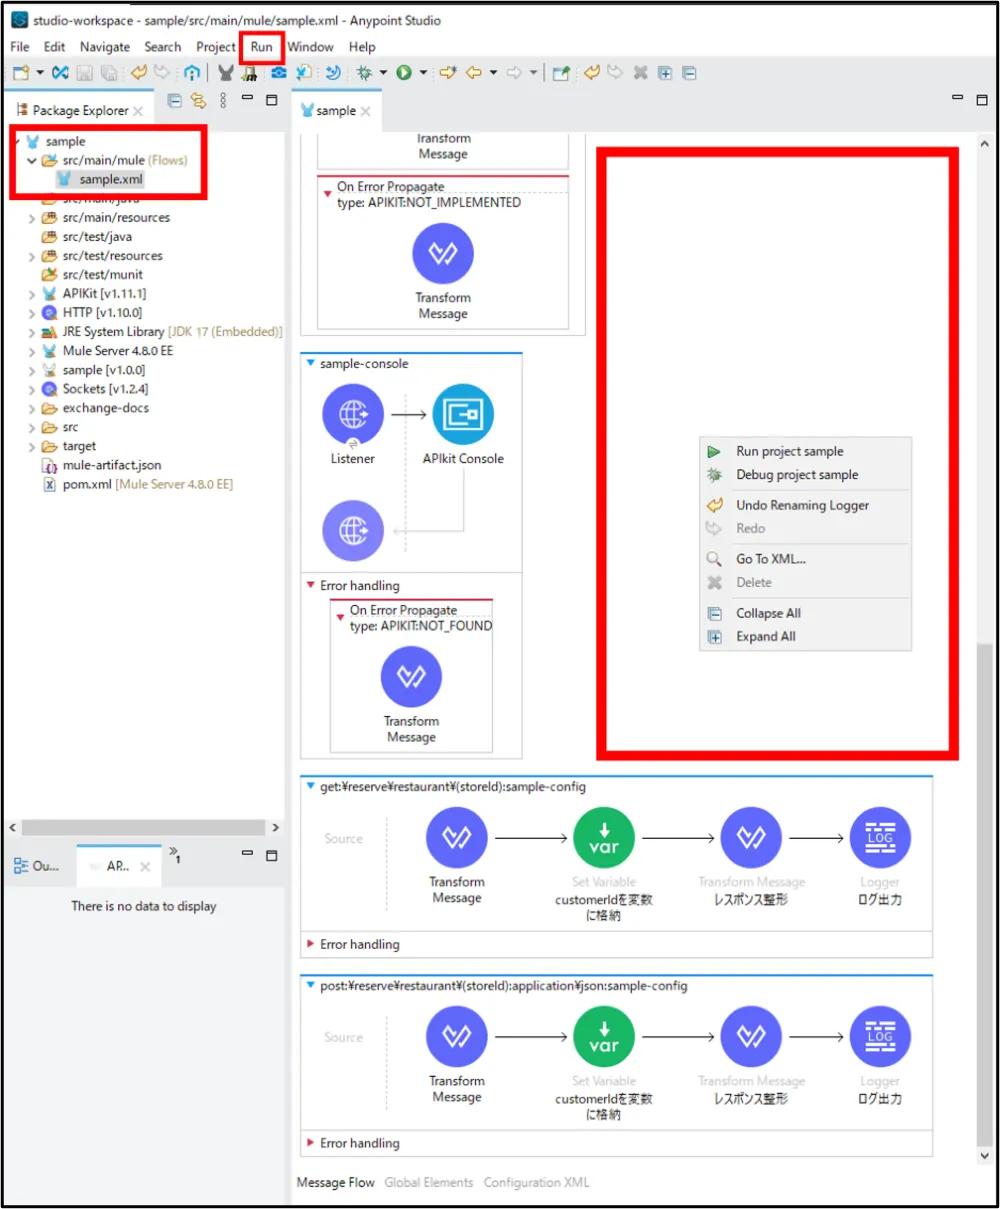Click the Back navigation arrow in the toolbar

tap(474, 73)
